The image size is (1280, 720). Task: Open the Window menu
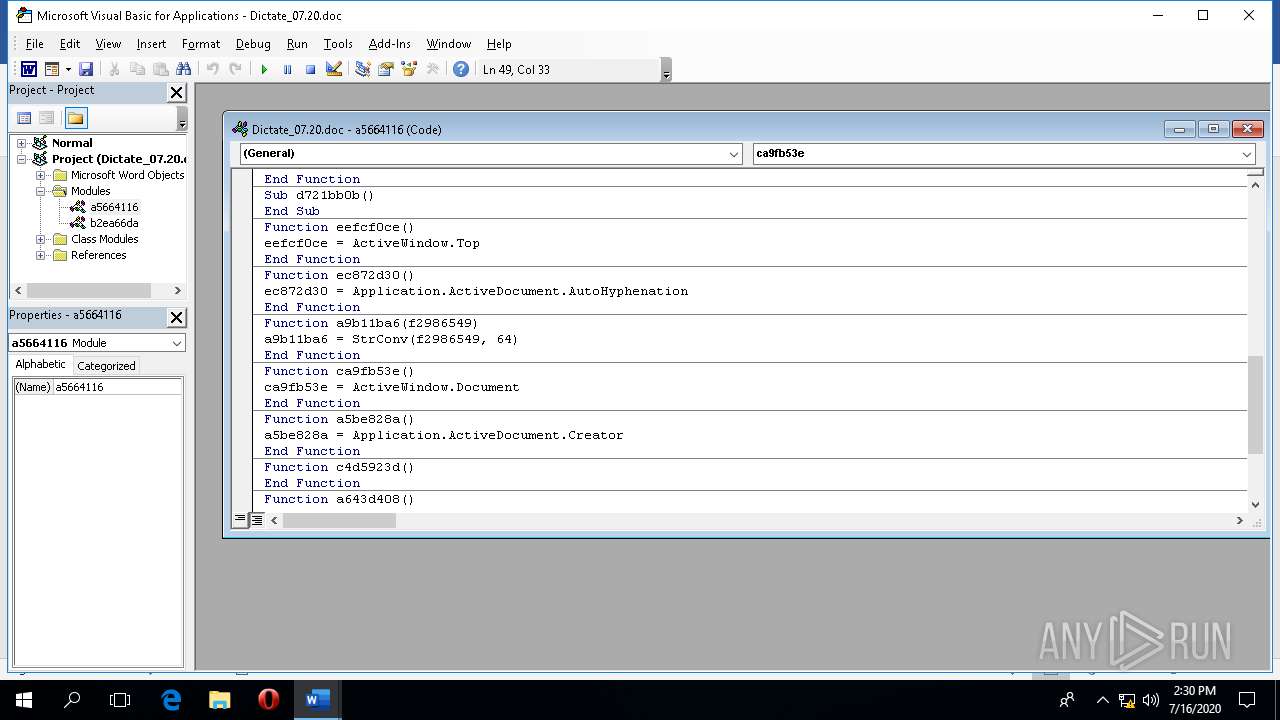[449, 44]
